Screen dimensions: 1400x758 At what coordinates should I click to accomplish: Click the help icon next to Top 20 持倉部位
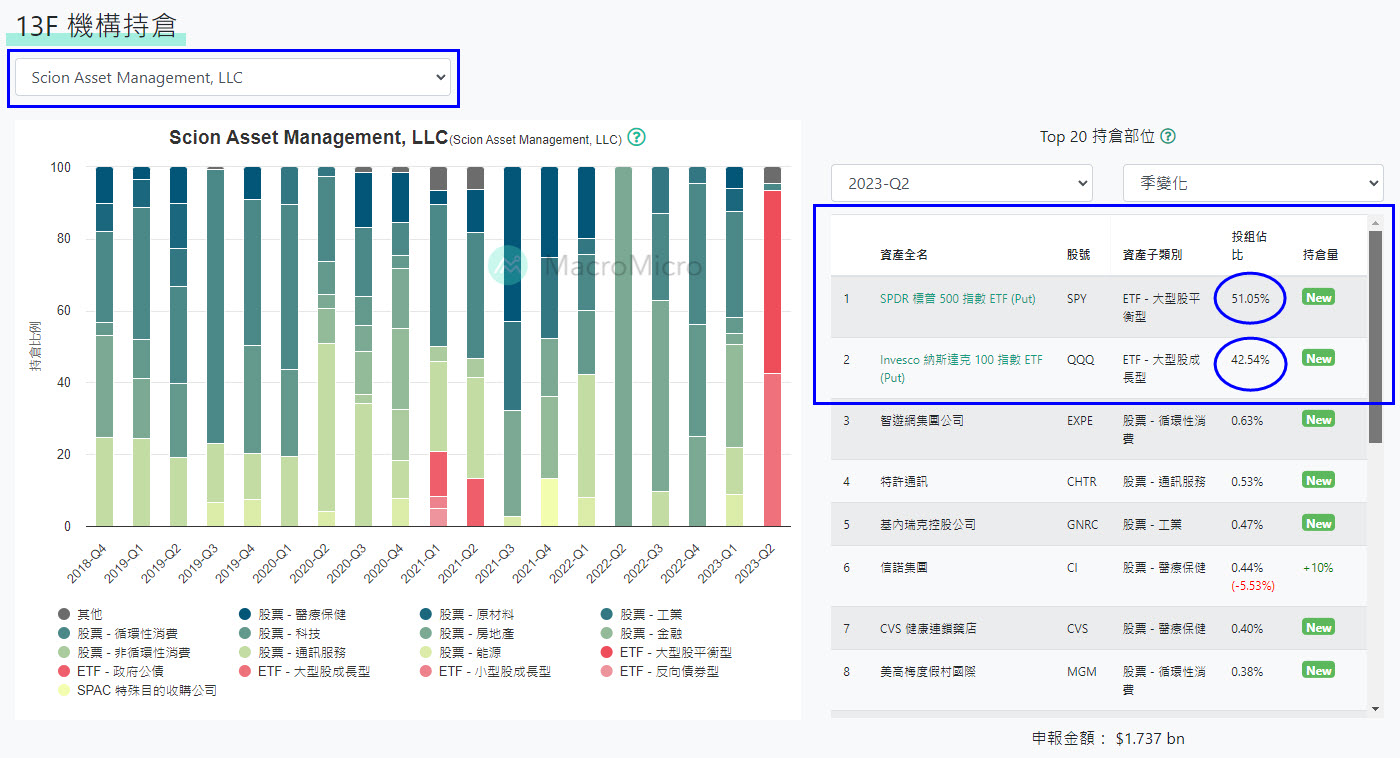point(1167,137)
